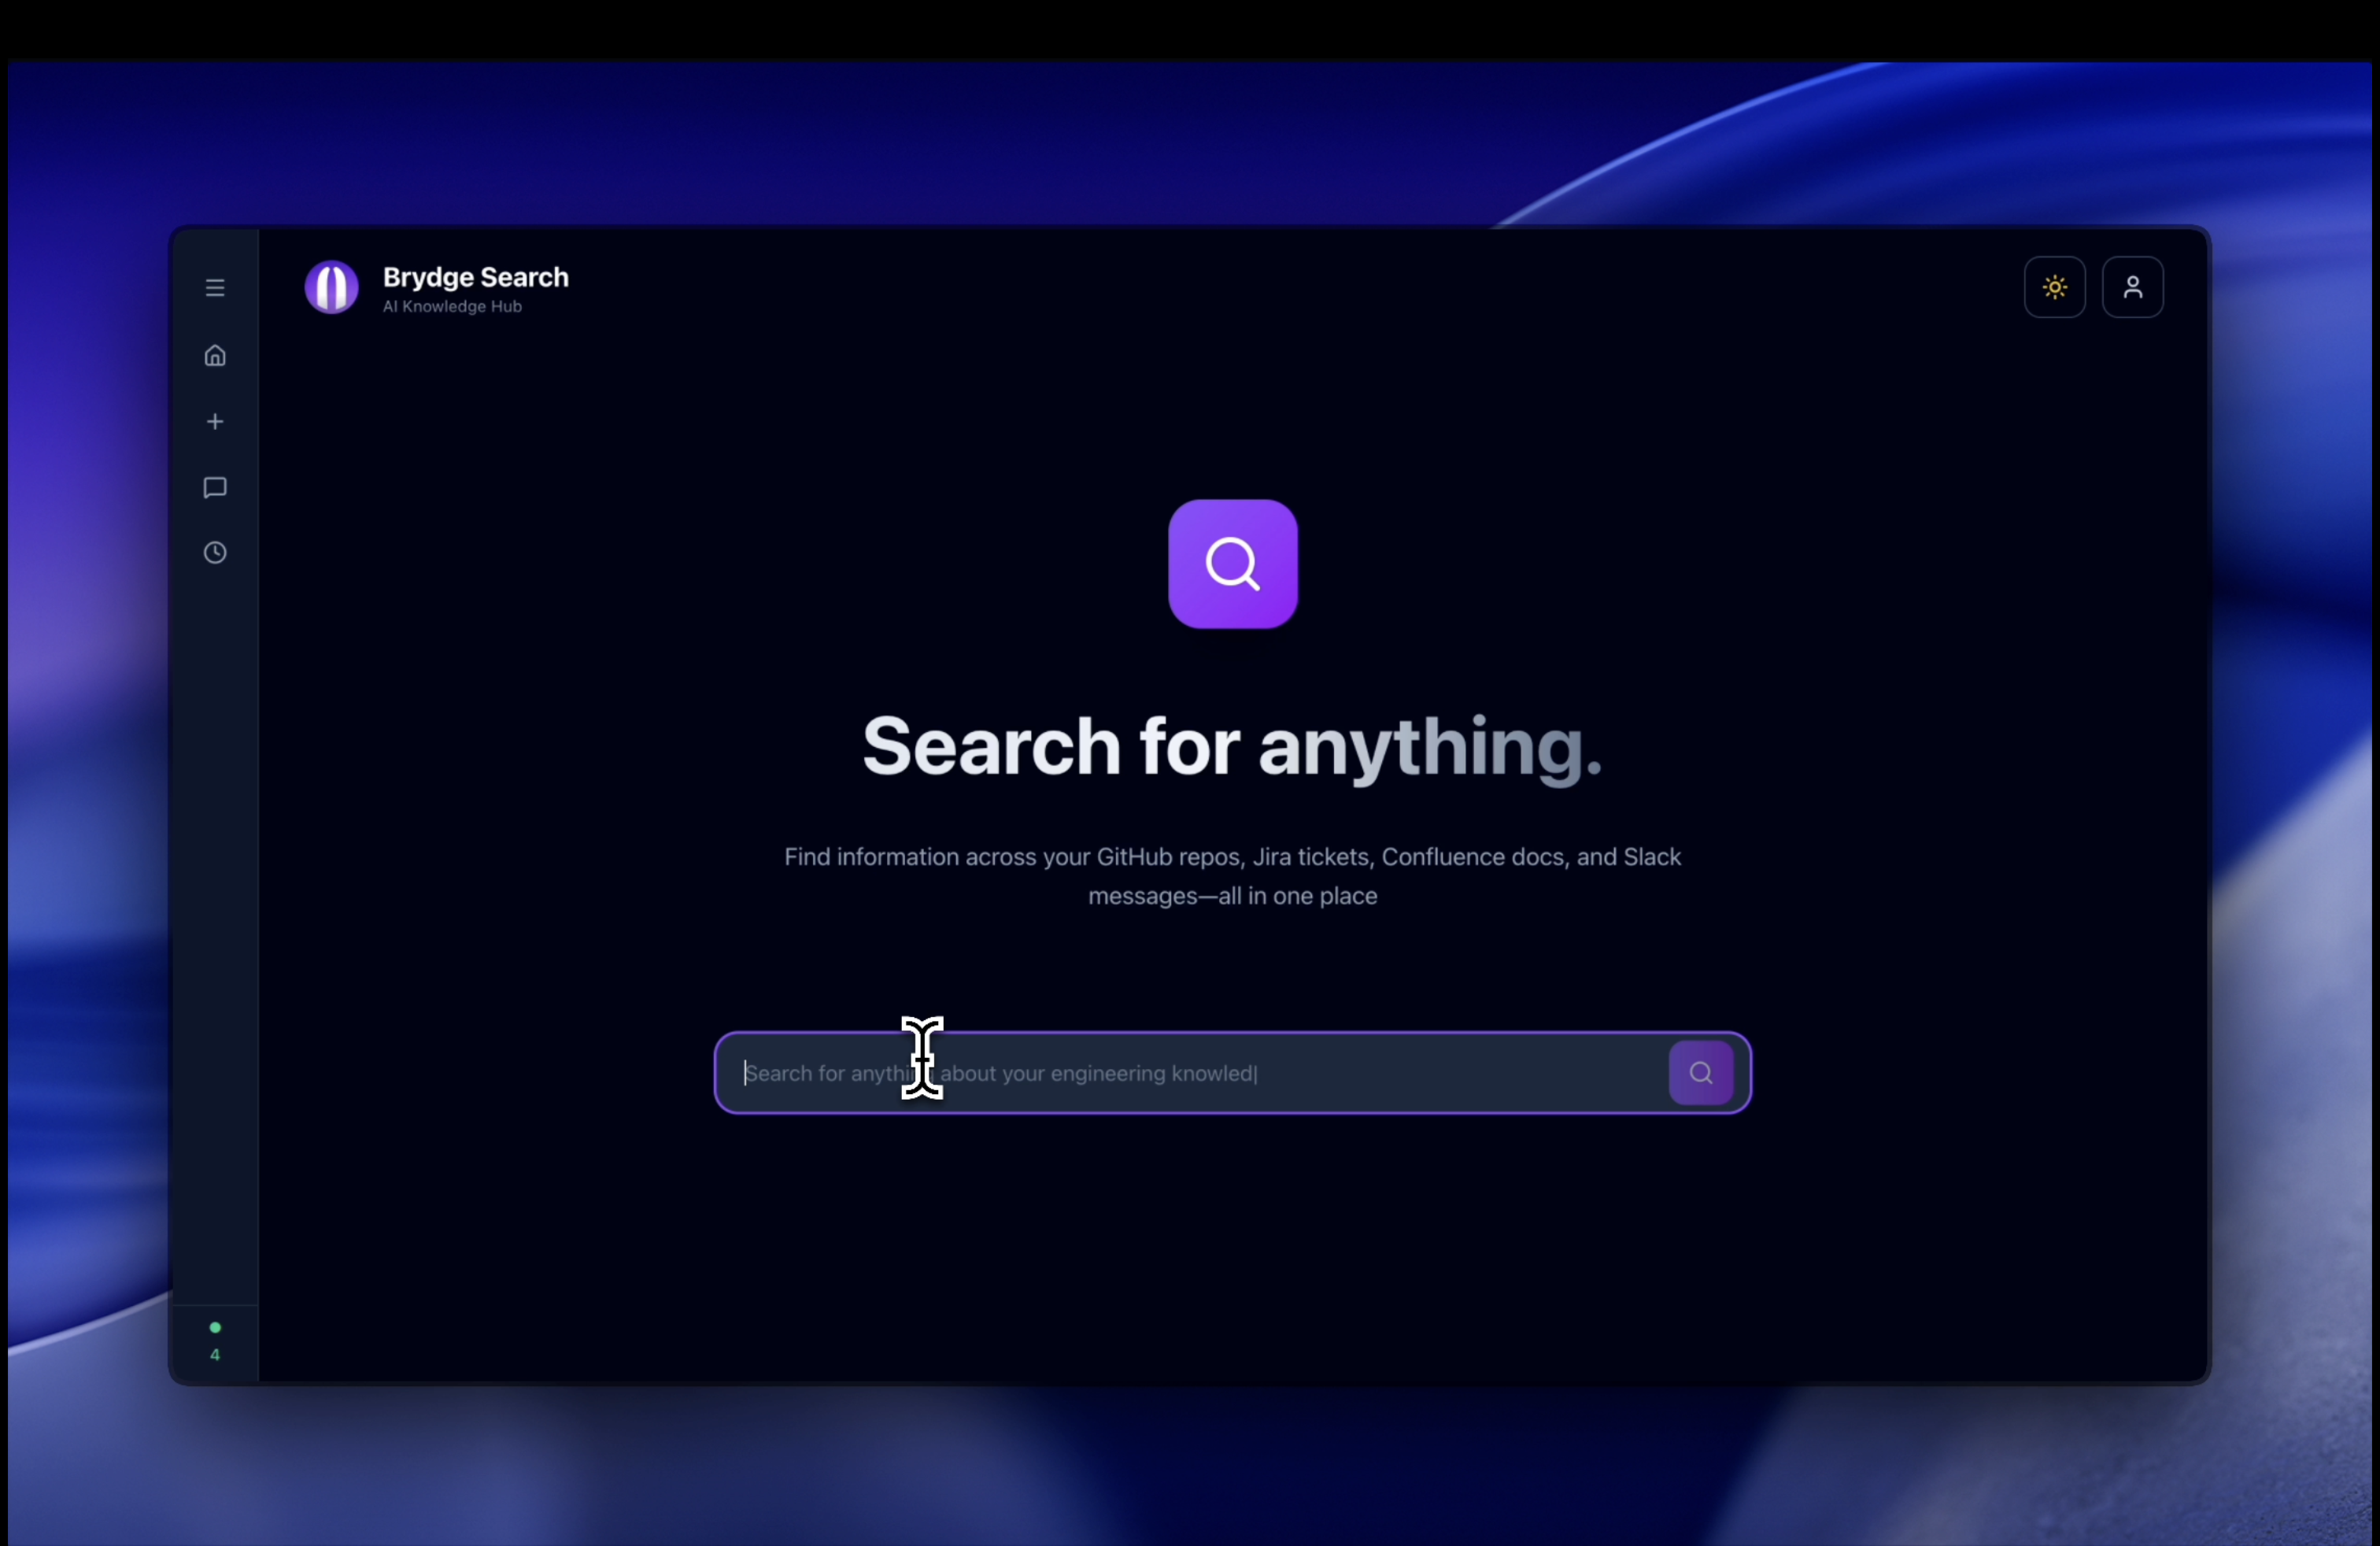Click the 'Search for anything.' heading
This screenshot has width=2380, height=1546.
(x=1232, y=747)
